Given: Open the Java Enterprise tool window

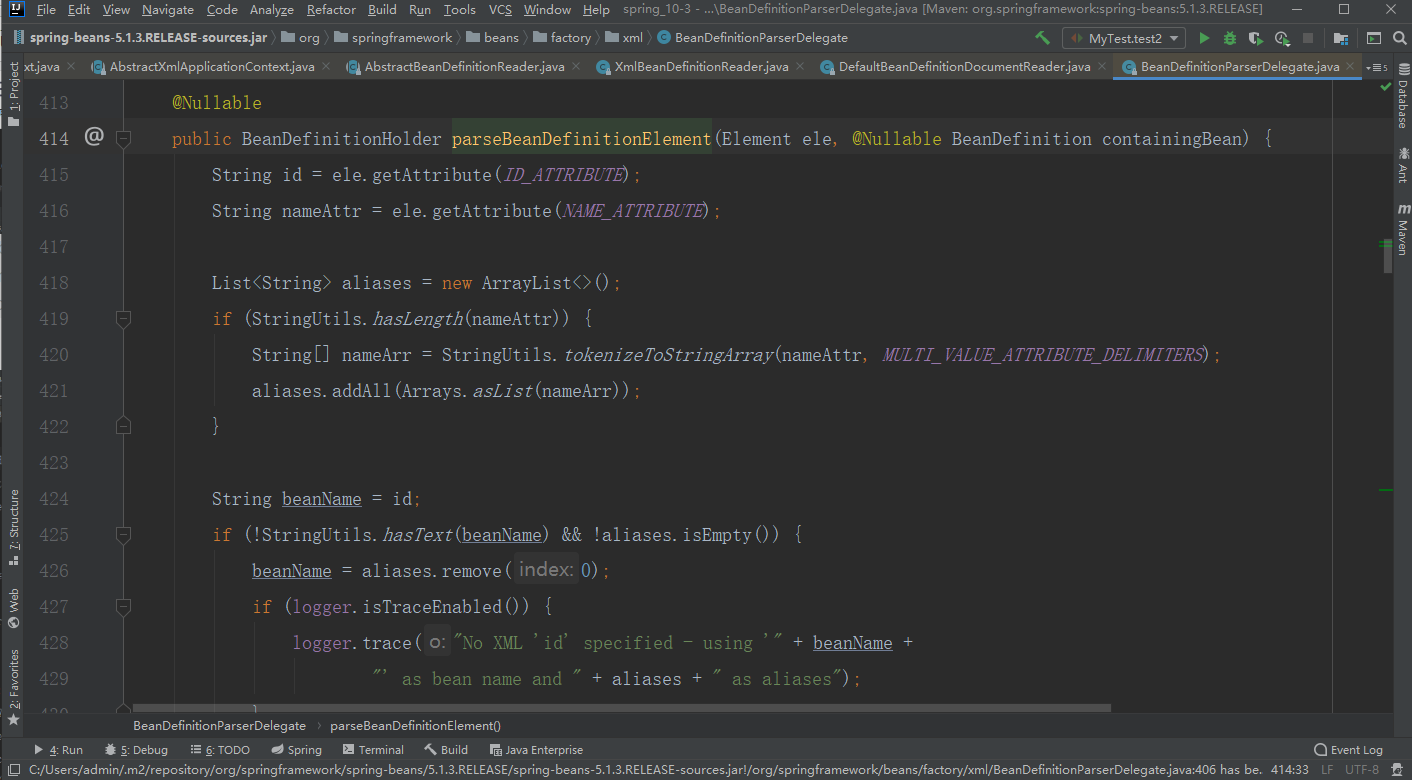Looking at the screenshot, I should pos(537,750).
